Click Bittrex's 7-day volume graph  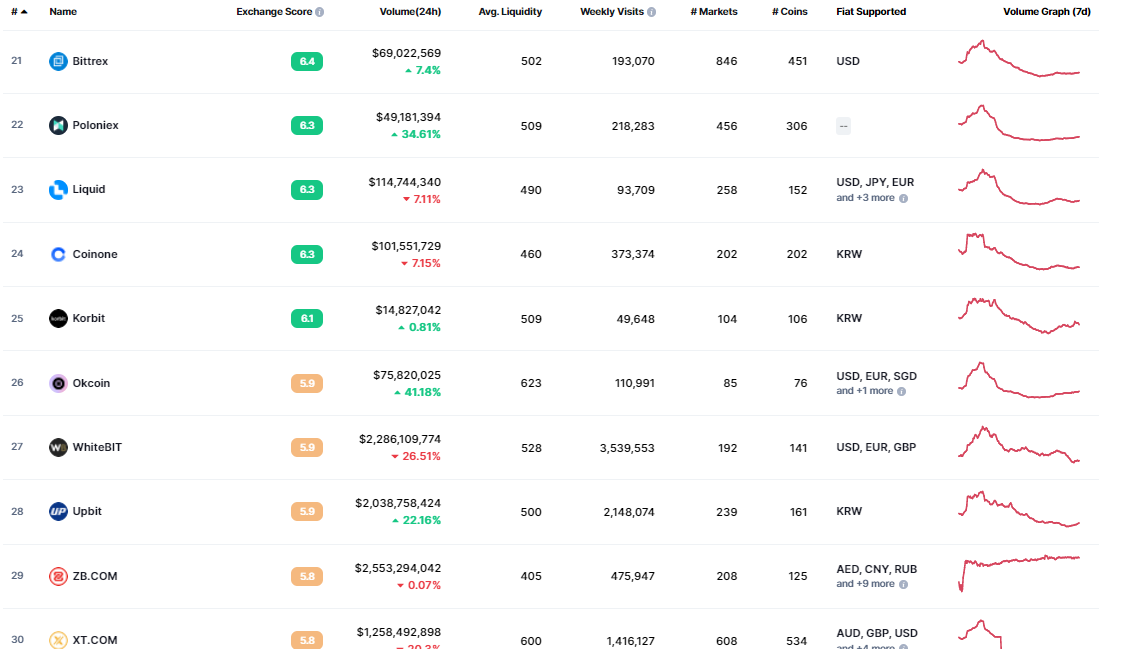pos(1019,59)
